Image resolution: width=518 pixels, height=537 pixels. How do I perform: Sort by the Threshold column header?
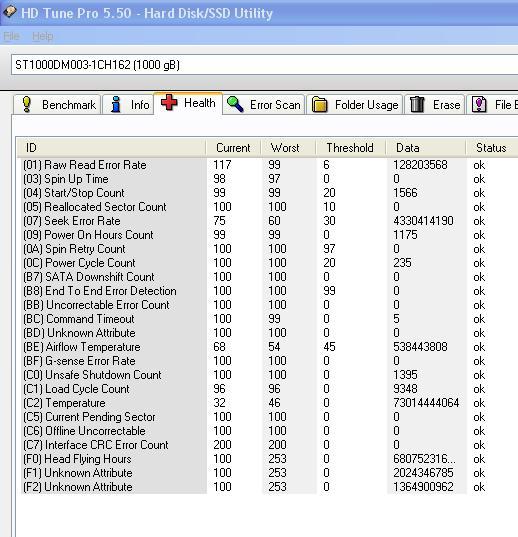tap(350, 148)
